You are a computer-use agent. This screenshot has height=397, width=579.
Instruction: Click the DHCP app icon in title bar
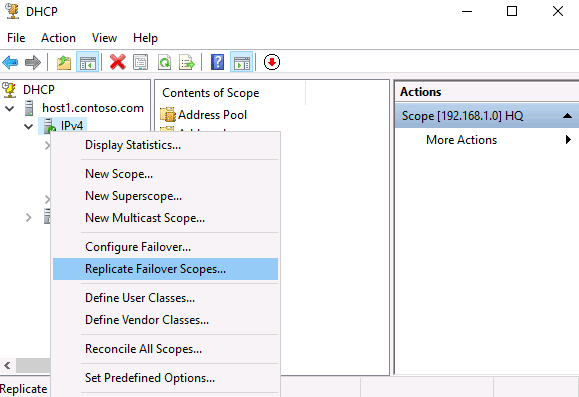coord(13,11)
